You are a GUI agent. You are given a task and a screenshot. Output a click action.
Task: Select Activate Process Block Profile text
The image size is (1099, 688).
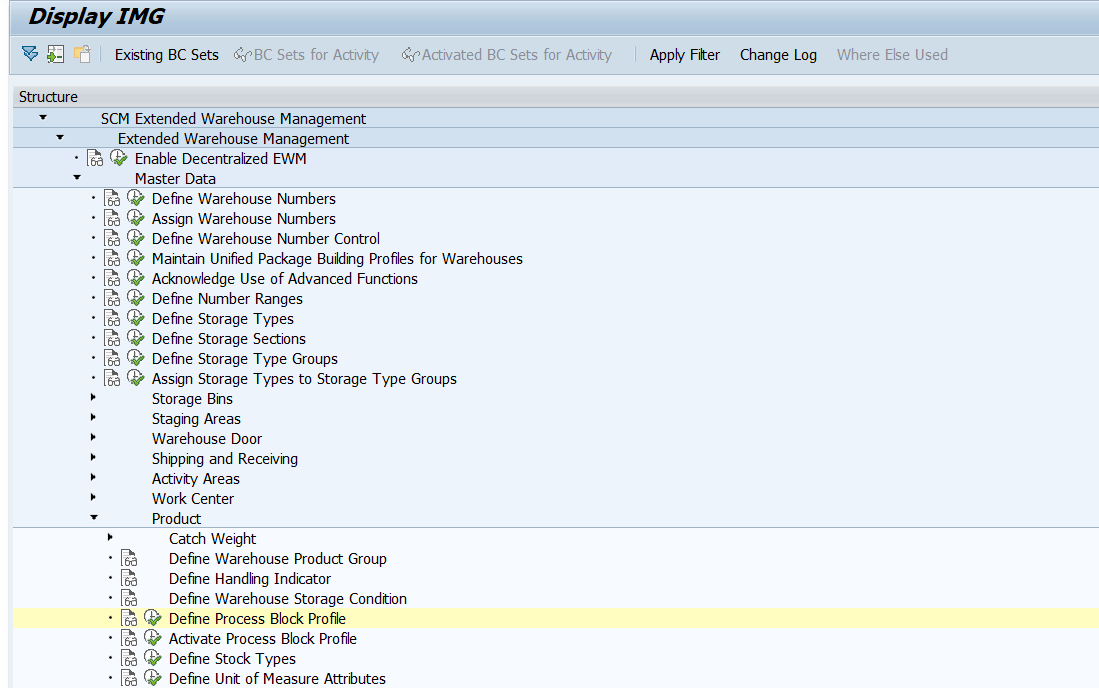click(x=263, y=639)
